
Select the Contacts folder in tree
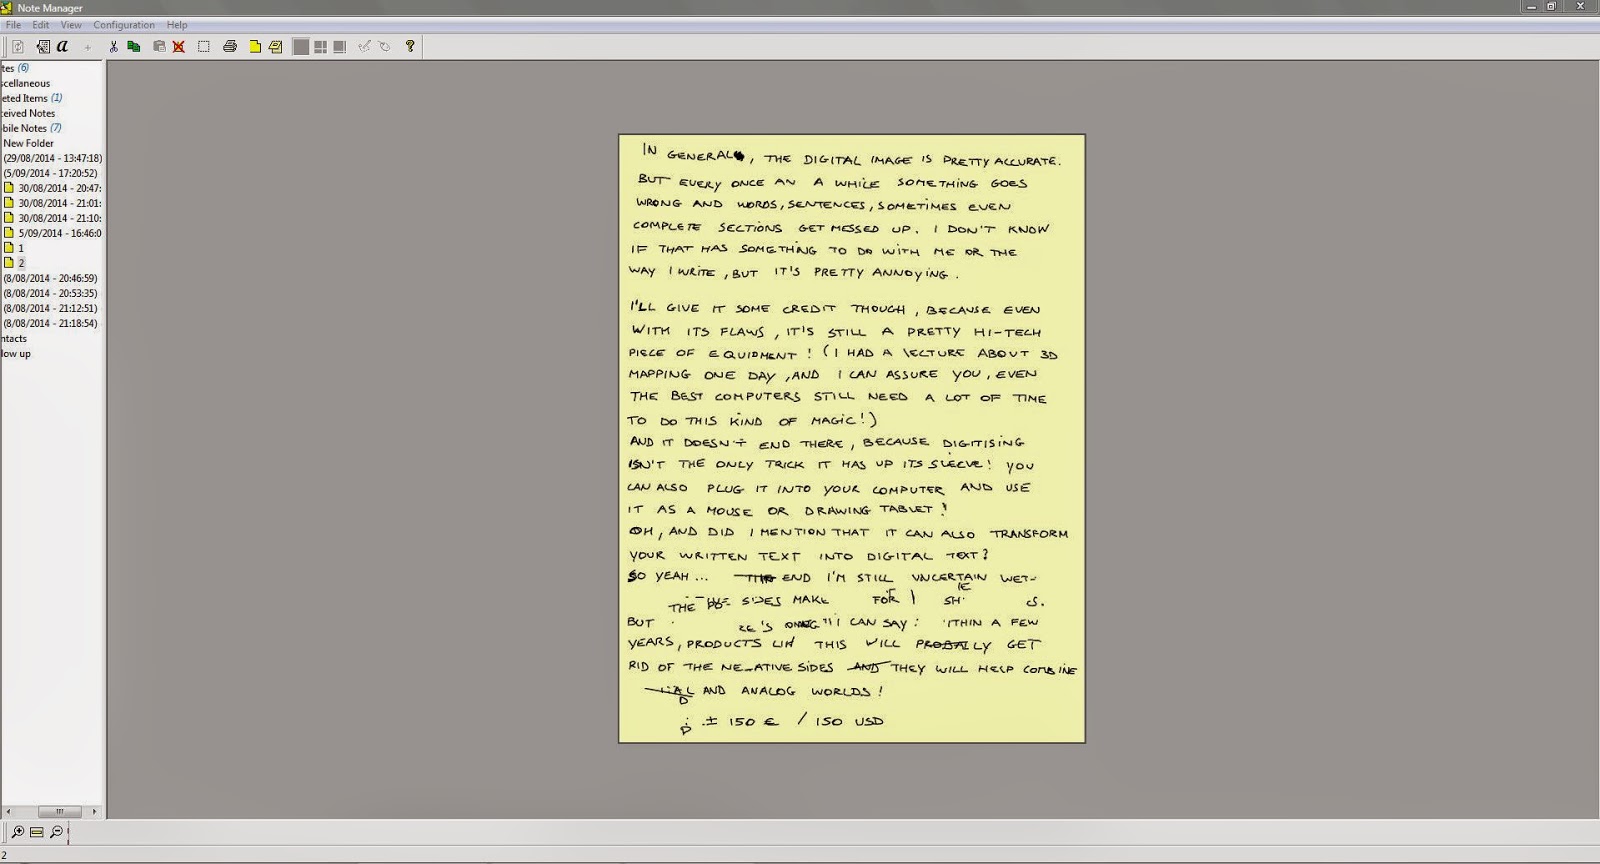pyautogui.click(x=14, y=338)
